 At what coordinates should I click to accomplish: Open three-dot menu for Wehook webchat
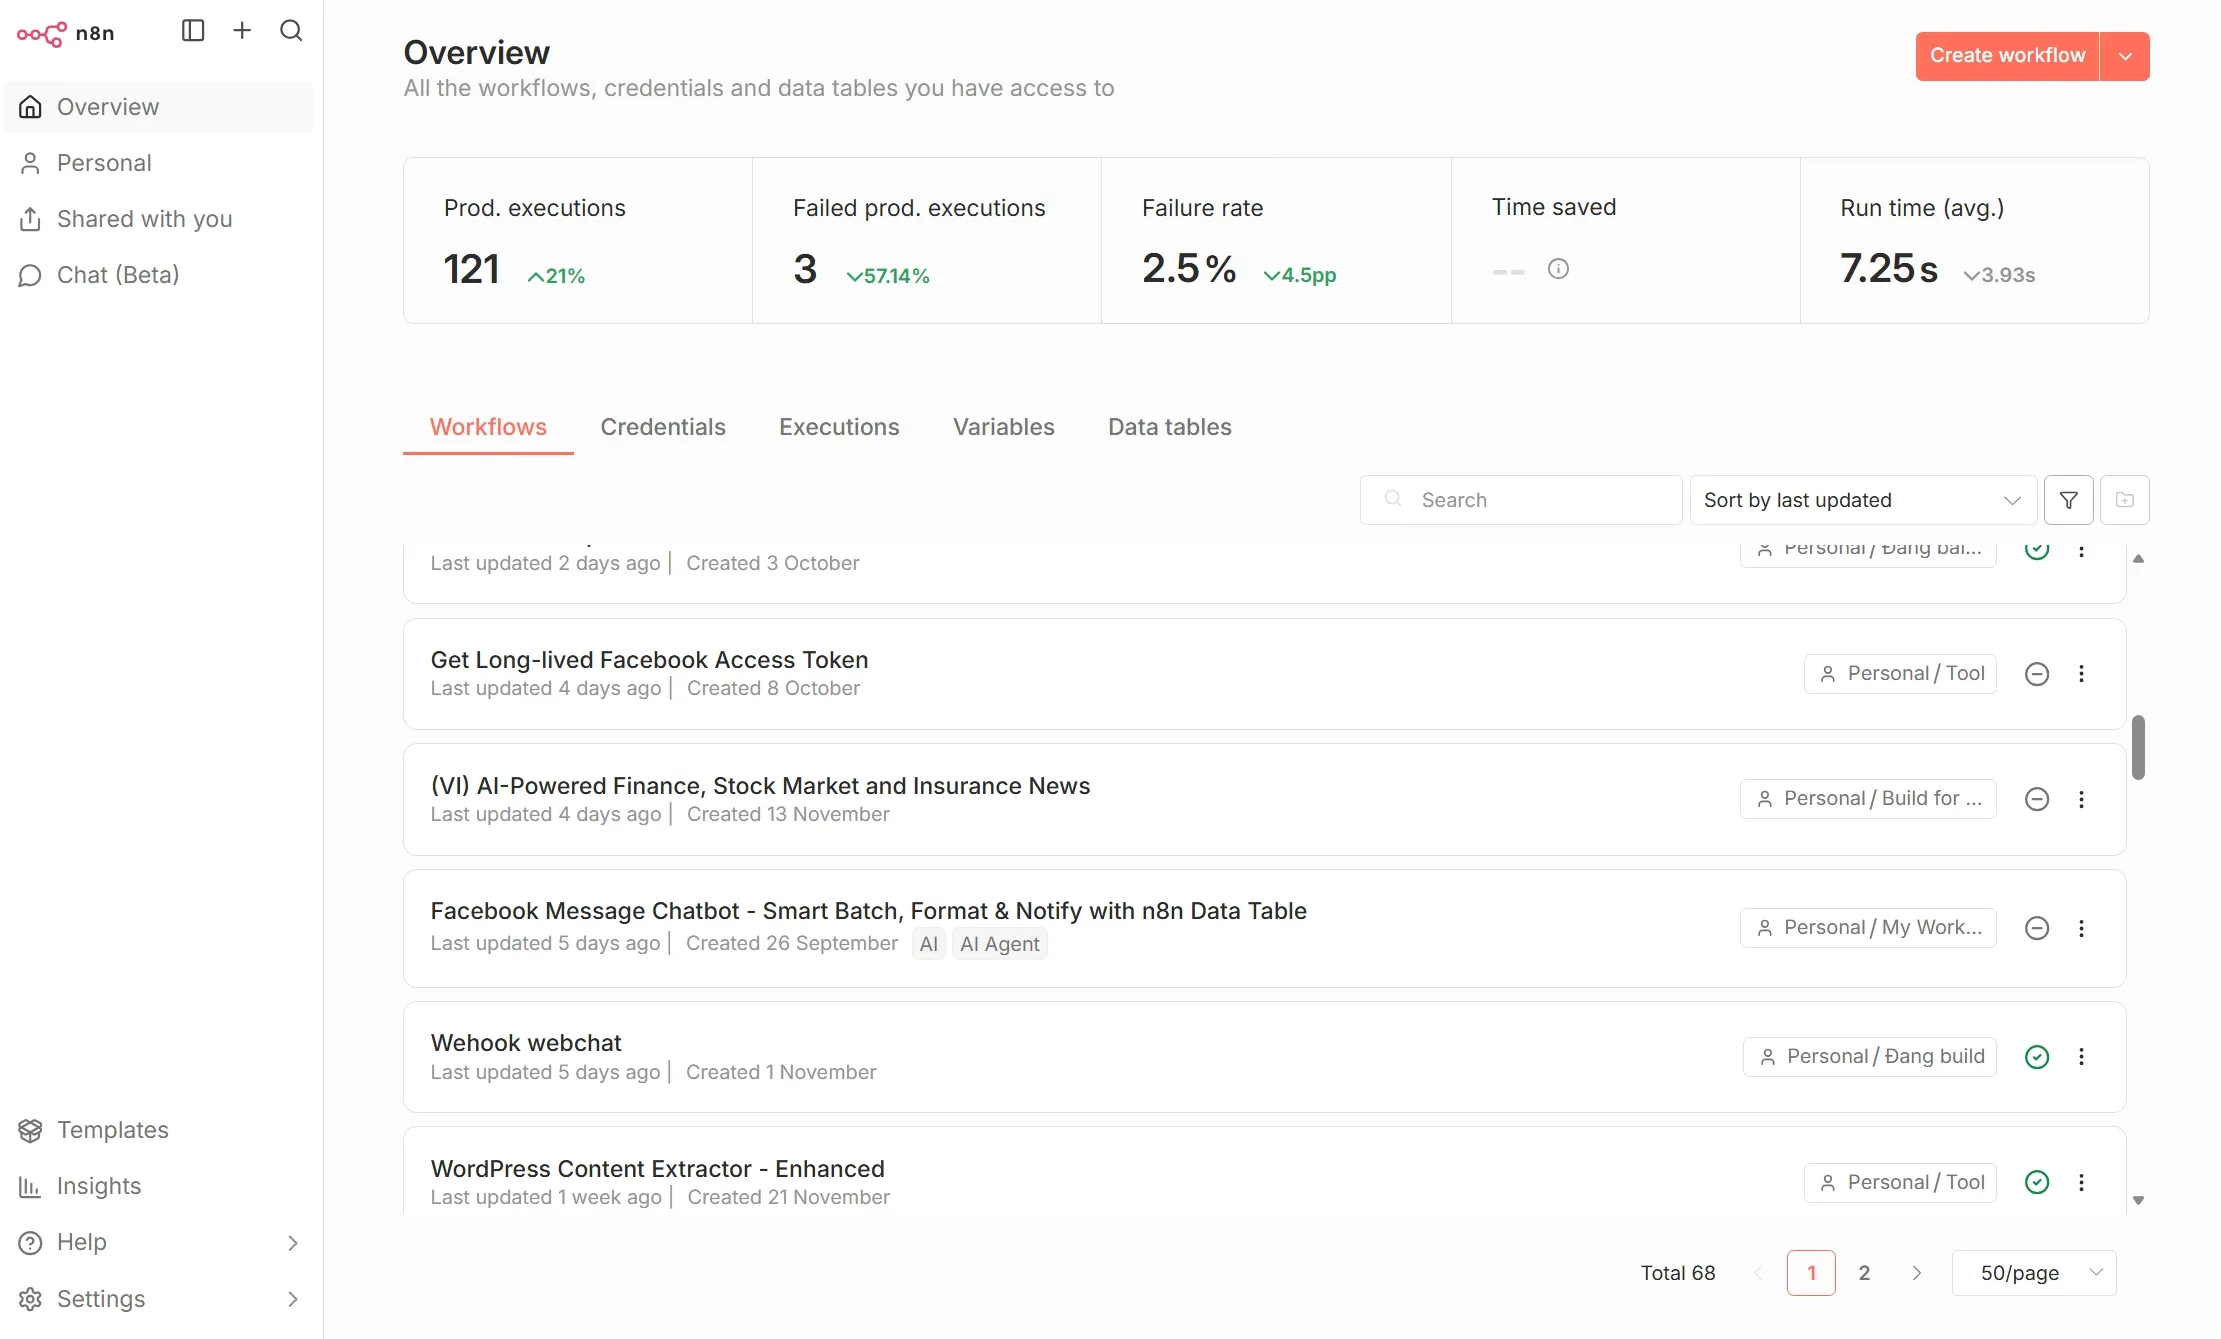2082,1057
